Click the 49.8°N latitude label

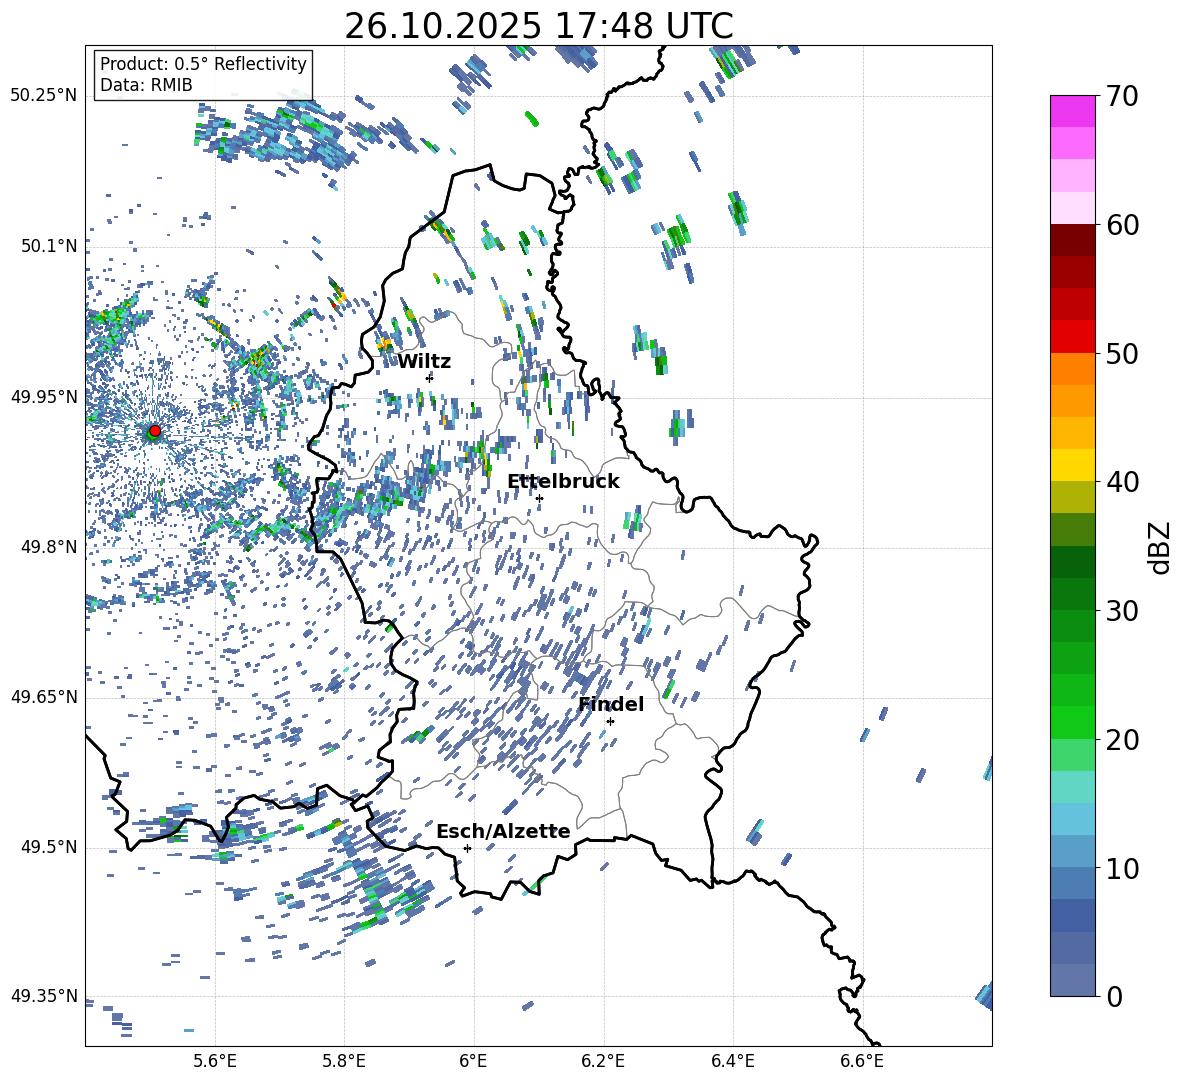[x=48, y=547]
